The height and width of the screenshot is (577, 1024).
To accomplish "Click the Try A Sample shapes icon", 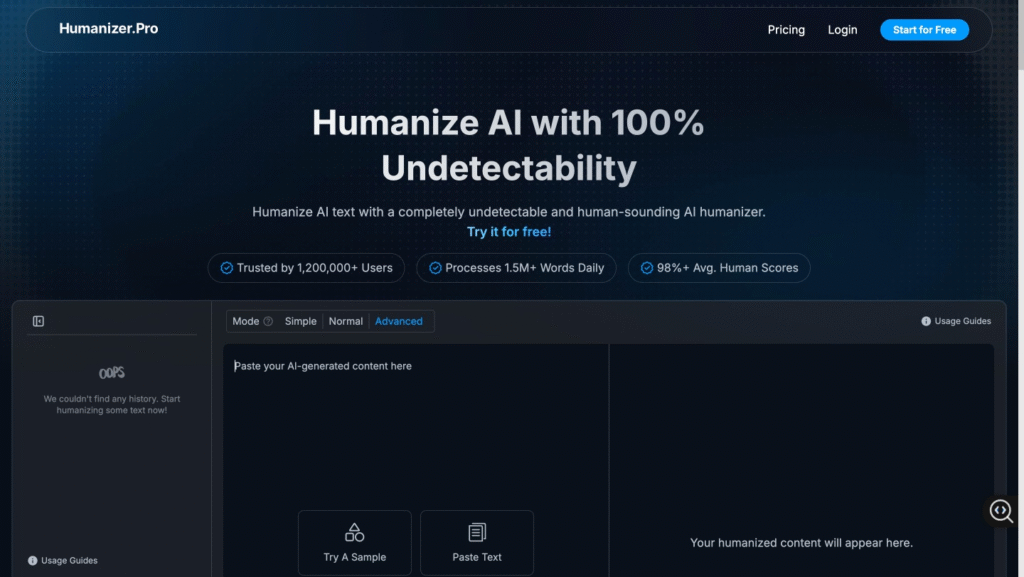I will 354,532.
